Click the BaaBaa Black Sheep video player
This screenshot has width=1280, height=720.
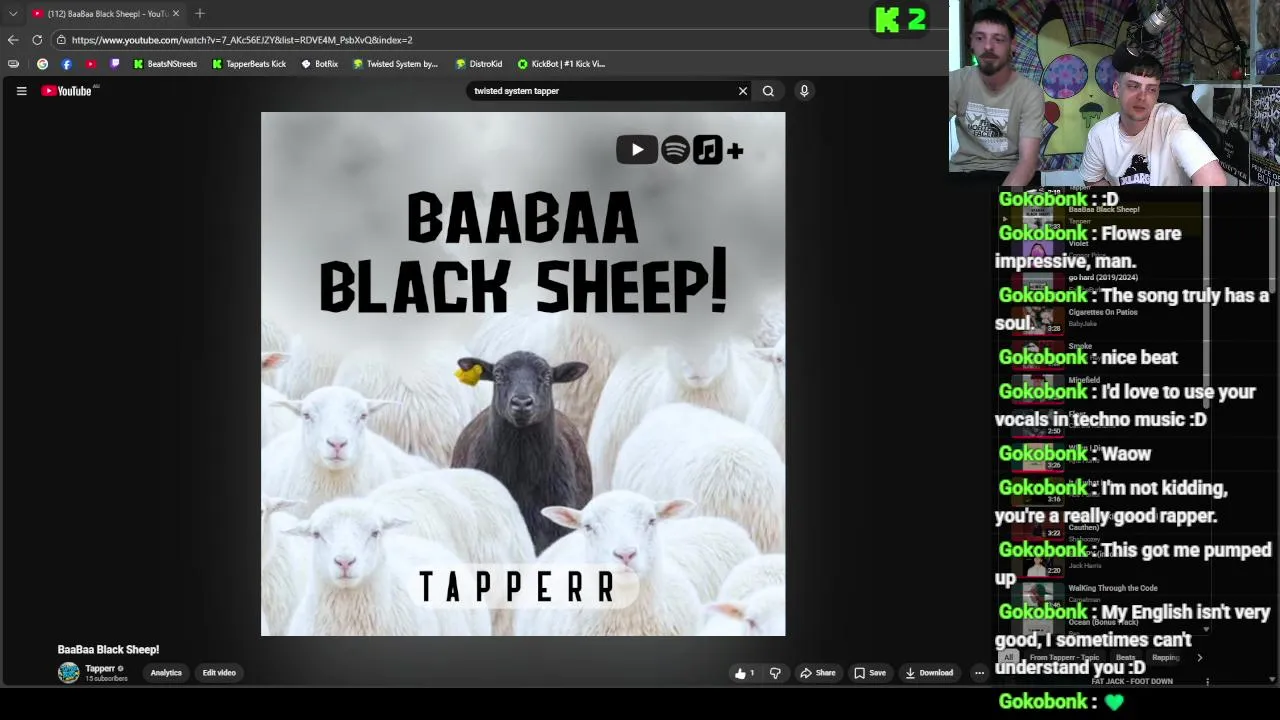523,374
